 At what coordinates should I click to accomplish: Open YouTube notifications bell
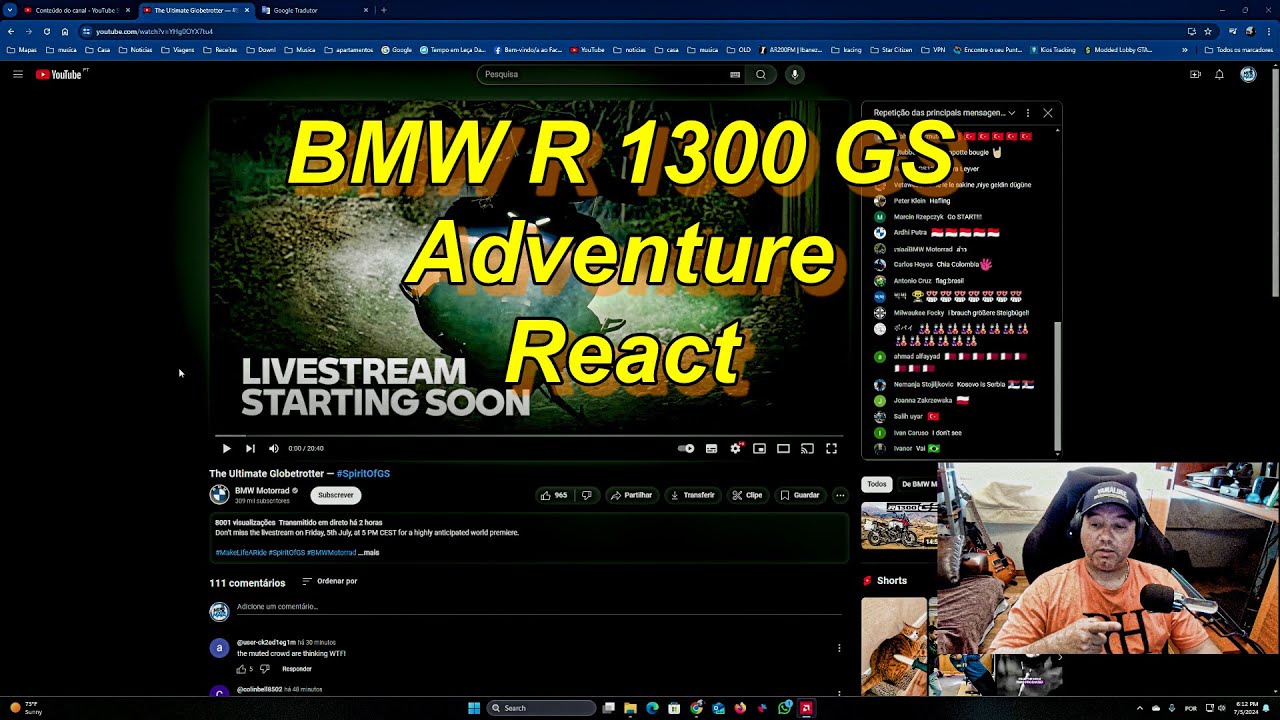(x=1219, y=74)
